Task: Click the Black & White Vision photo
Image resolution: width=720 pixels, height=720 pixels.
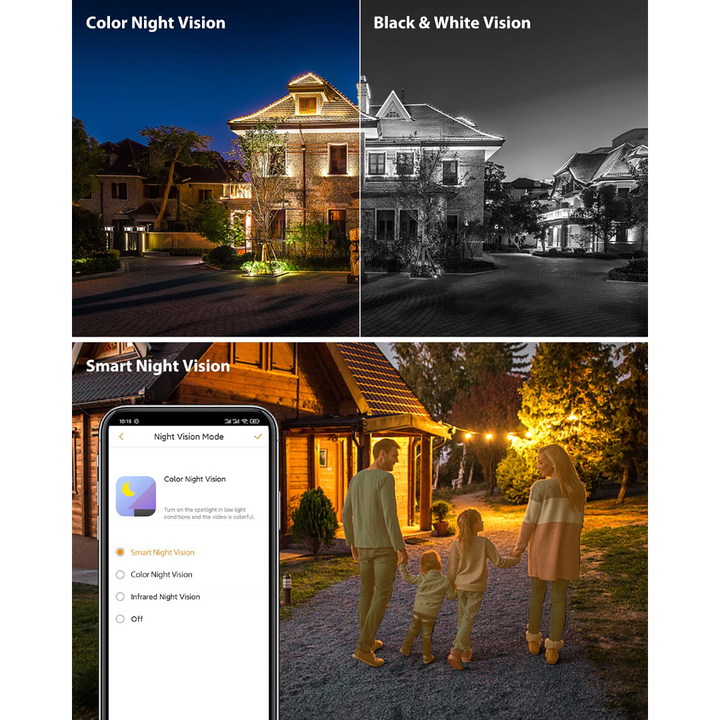Action: coord(504,168)
